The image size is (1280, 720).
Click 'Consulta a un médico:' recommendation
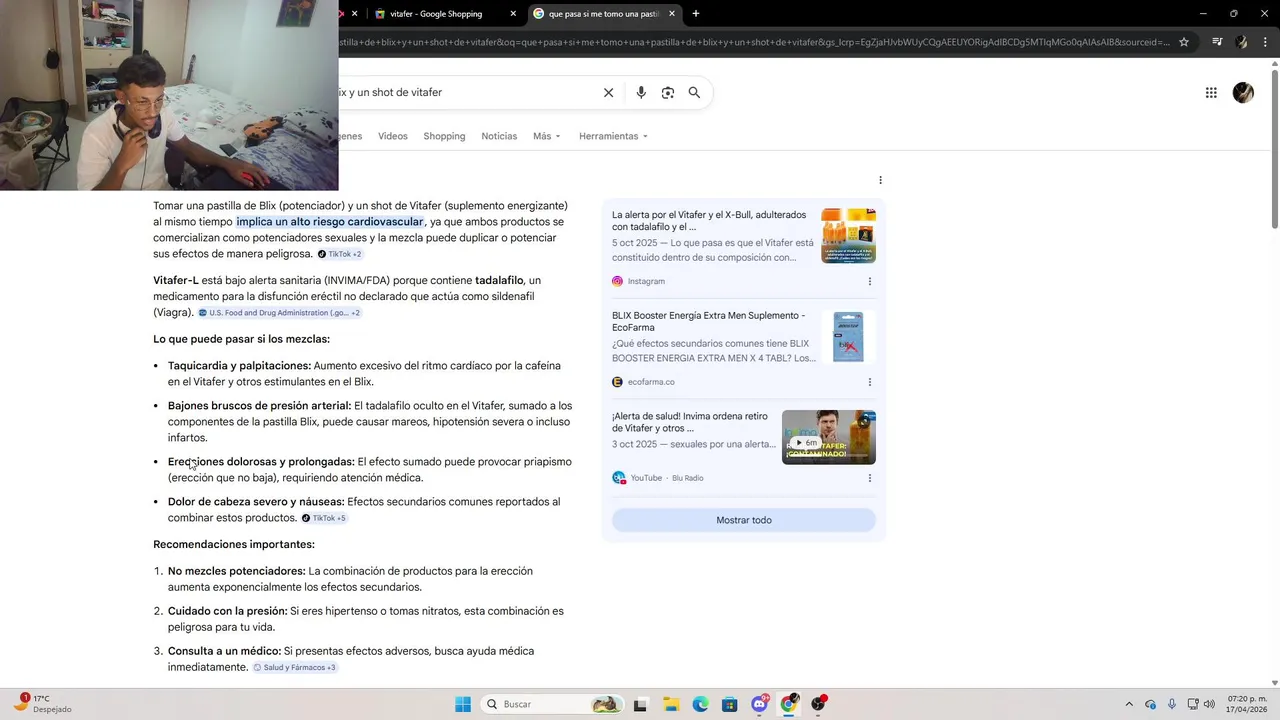pos(224,651)
